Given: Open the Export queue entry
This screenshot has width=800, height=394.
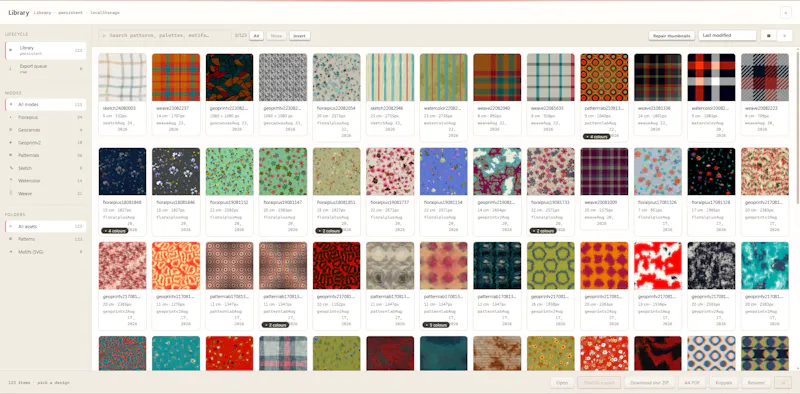Looking at the screenshot, I should click(x=45, y=68).
